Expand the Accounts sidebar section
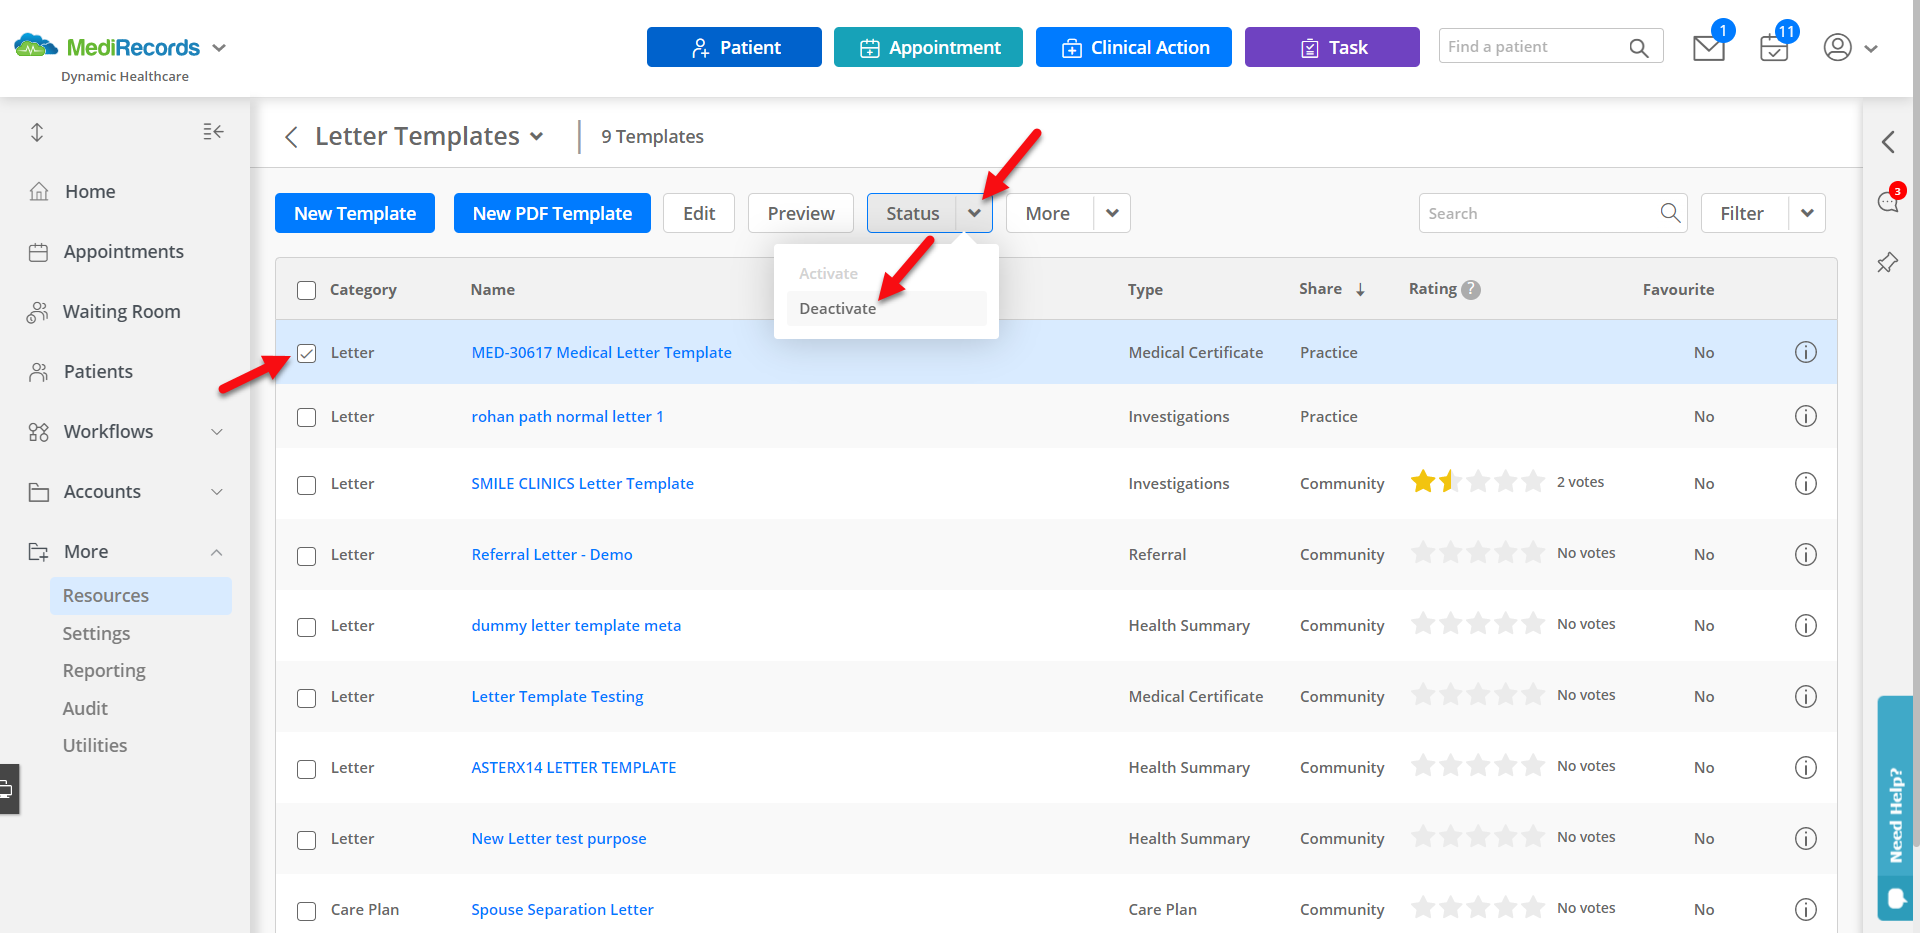This screenshot has height=933, width=1920. point(217,492)
